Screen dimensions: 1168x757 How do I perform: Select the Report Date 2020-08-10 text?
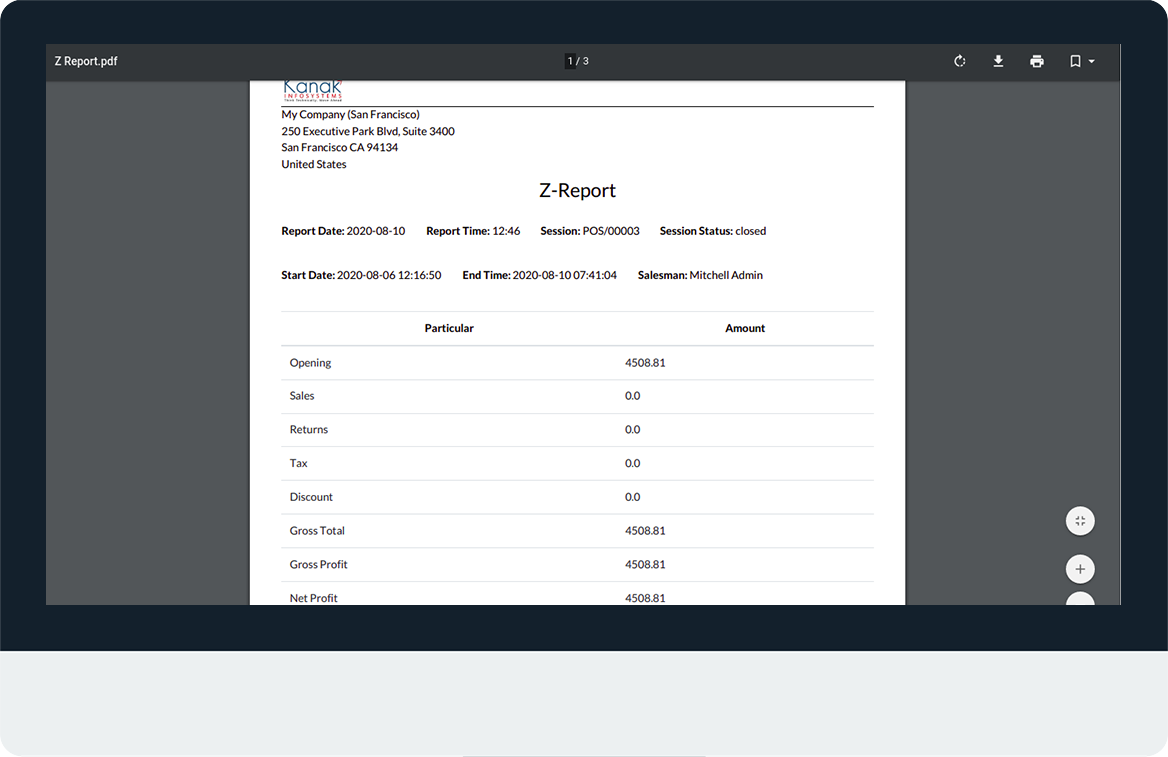tap(343, 231)
